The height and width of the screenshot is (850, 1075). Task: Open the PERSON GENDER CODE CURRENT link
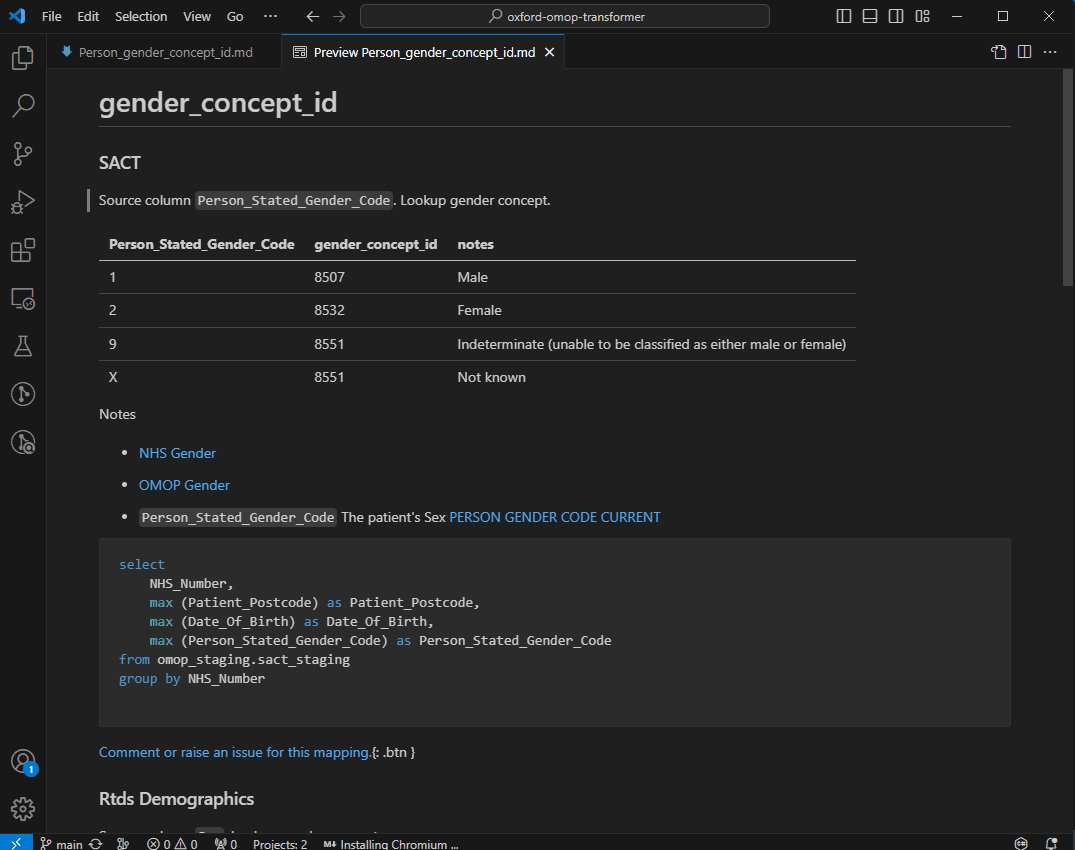pyautogui.click(x=555, y=517)
